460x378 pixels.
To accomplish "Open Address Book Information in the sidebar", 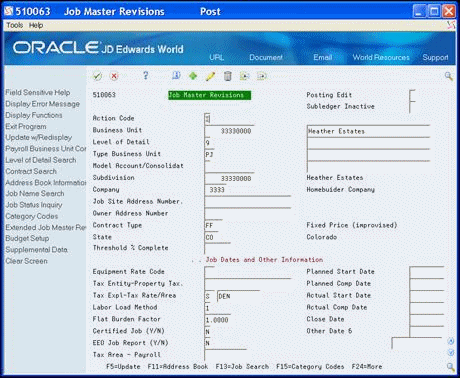I will pos(46,183).
